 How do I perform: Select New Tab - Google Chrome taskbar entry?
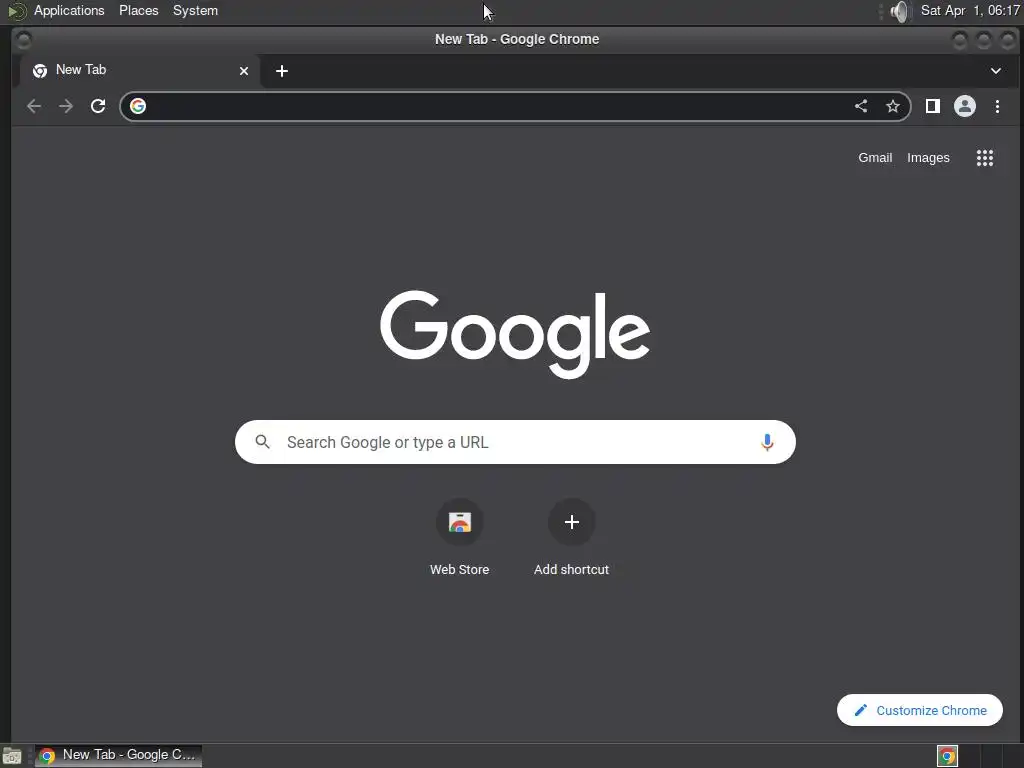click(x=118, y=756)
